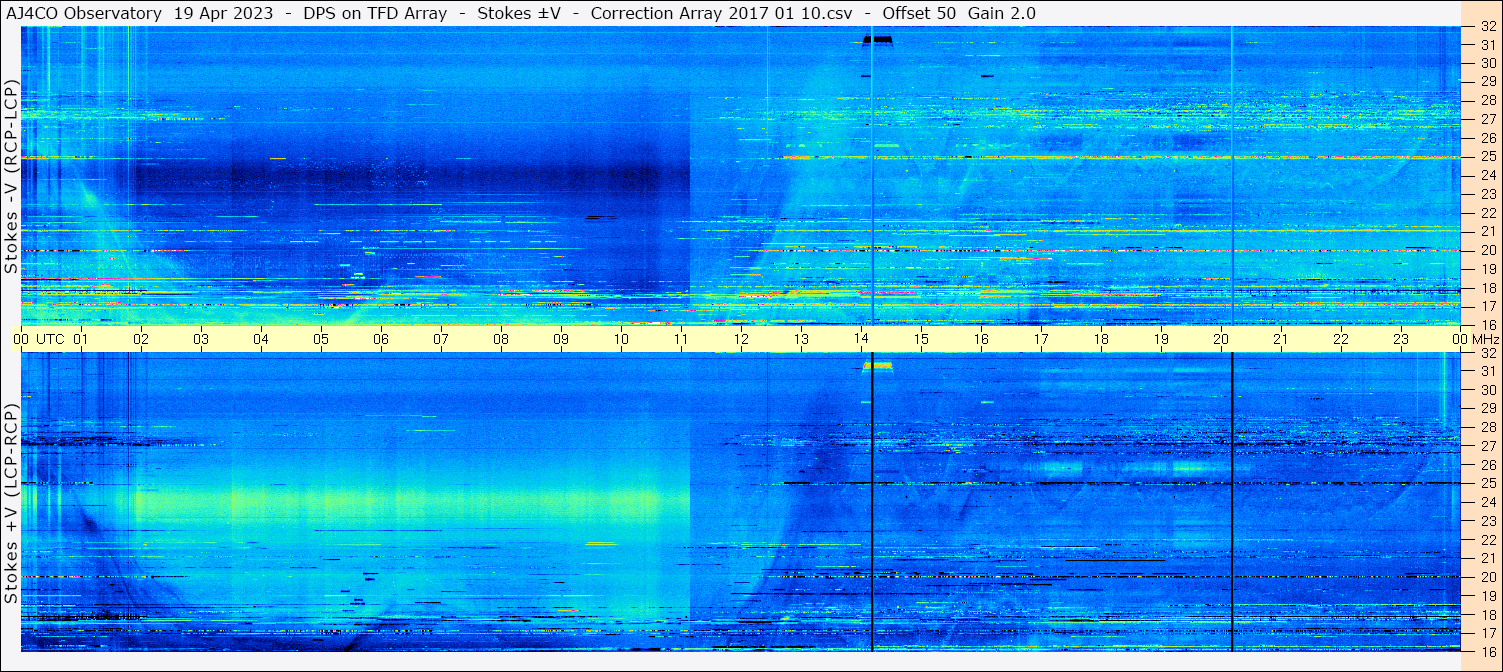Viewport: 1503px width, 672px height.
Task: Click 30 MHz label on upper -V panel
Action: pyautogui.click(x=1488, y=63)
